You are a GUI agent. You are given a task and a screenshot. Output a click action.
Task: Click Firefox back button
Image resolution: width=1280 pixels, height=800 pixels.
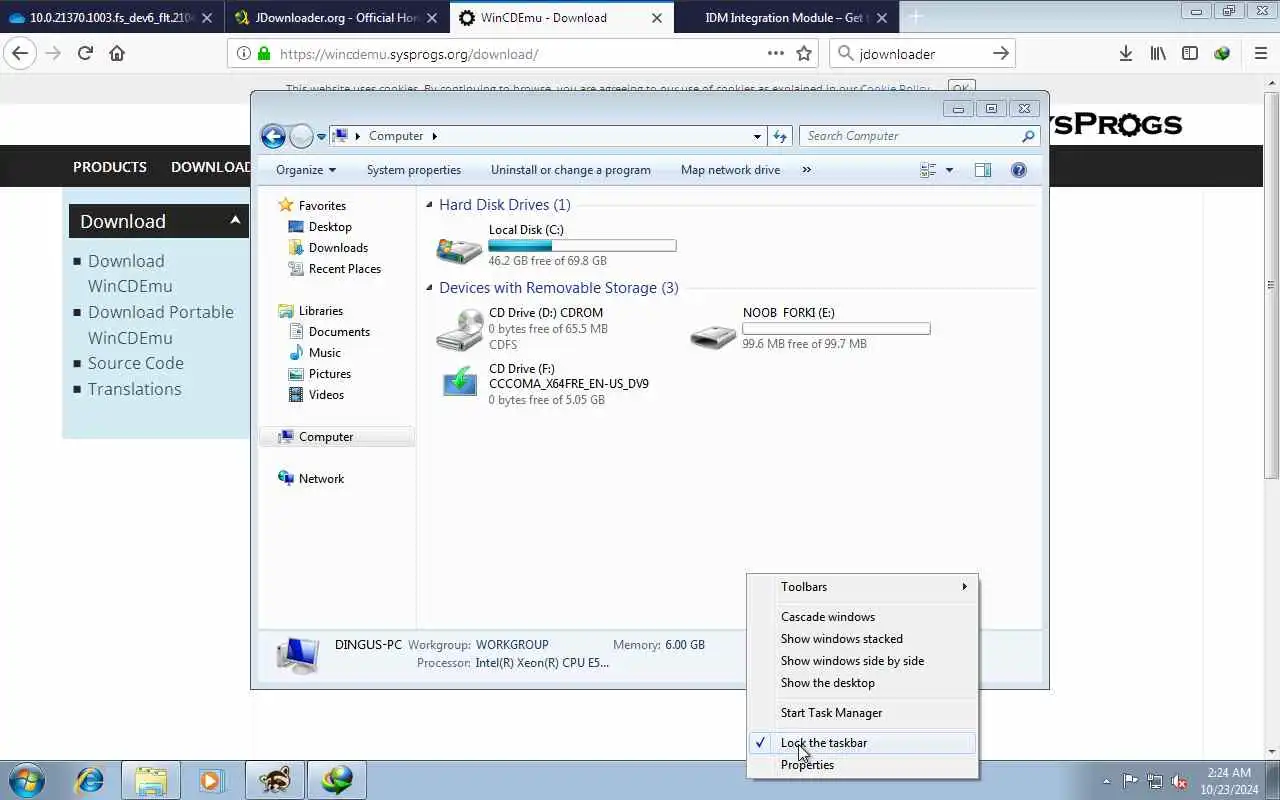click(x=20, y=54)
